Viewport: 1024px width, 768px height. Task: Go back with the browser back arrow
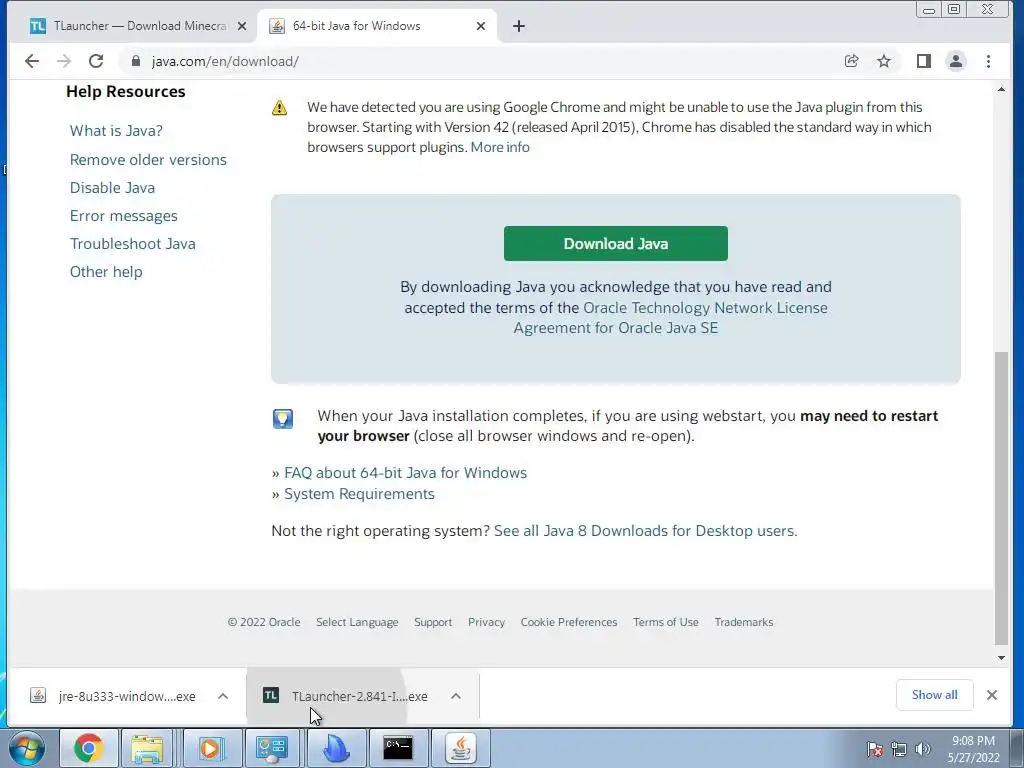[31, 61]
